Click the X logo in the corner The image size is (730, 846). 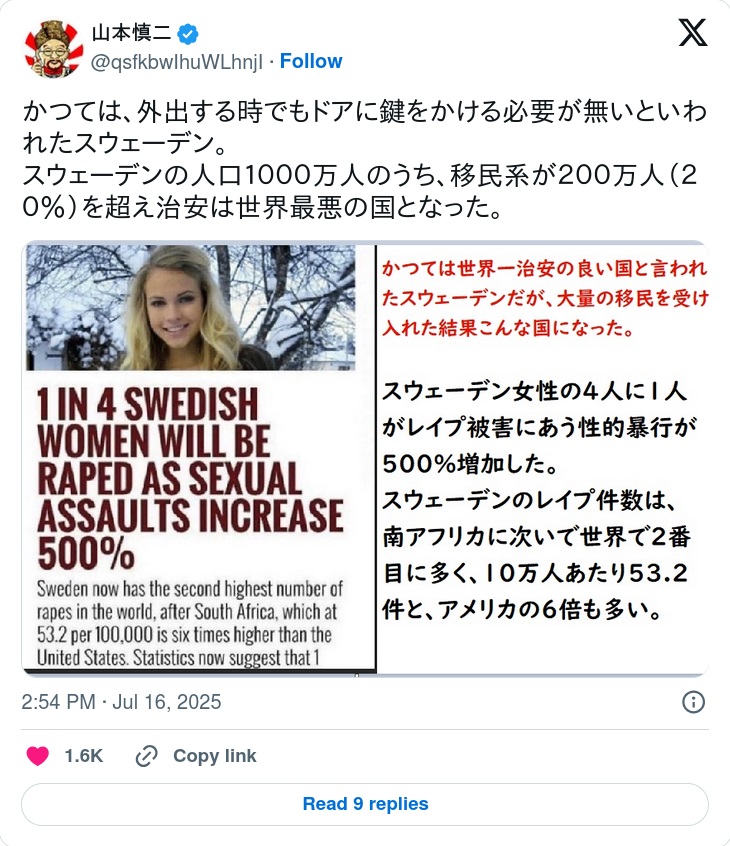point(692,32)
